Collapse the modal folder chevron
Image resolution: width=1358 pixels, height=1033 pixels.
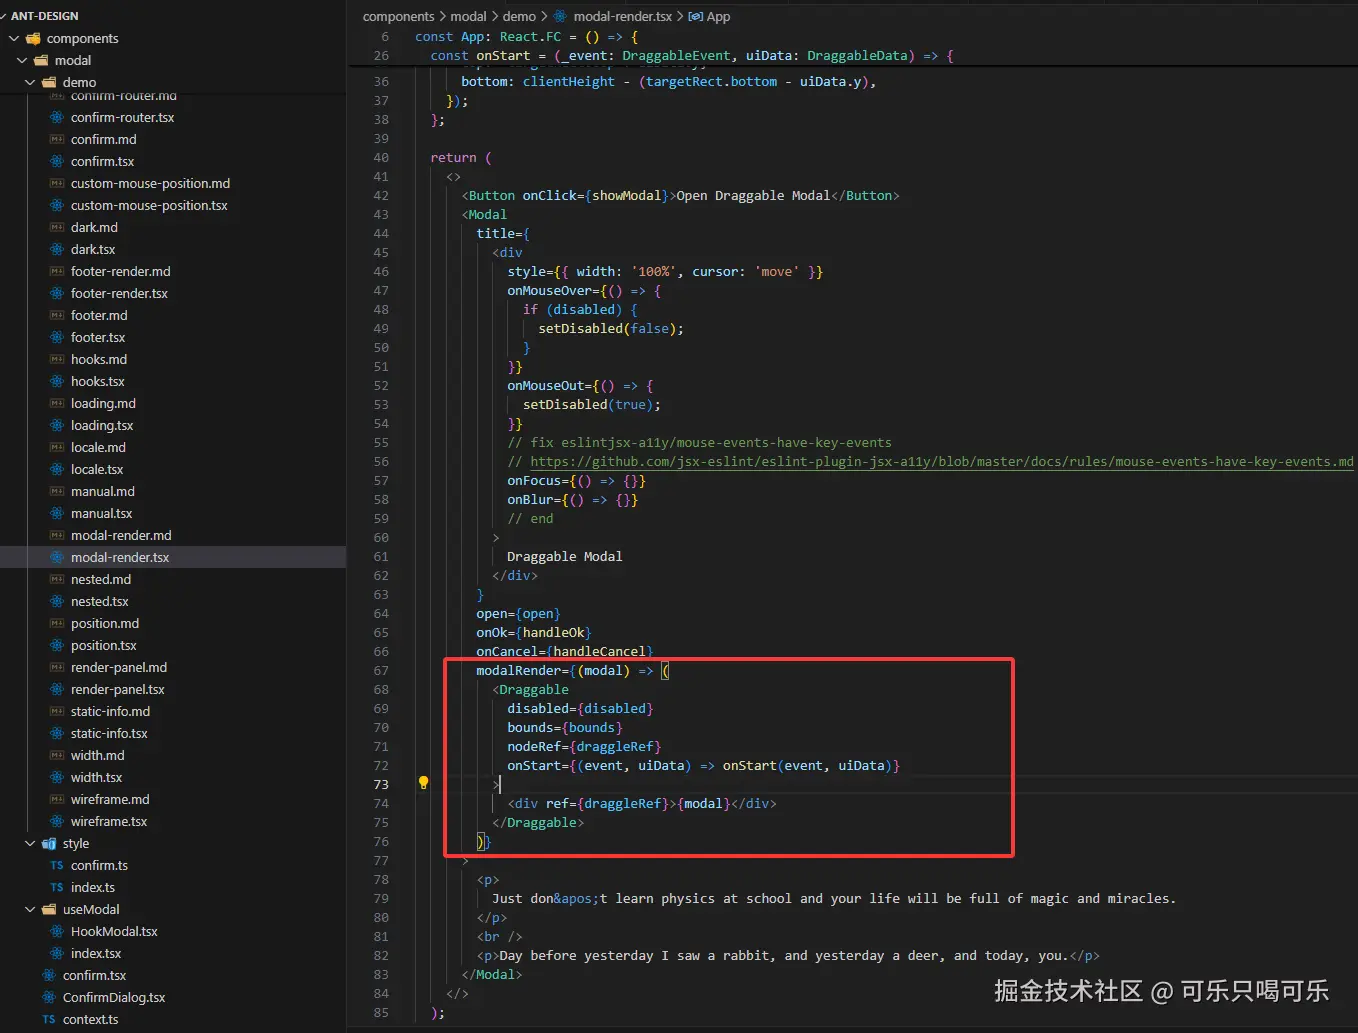click(22, 60)
